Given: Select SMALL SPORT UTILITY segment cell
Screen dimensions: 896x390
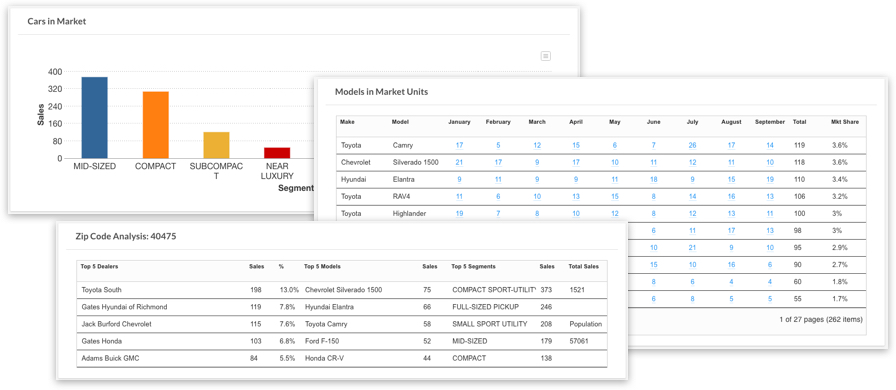Looking at the screenshot, I should click(x=490, y=324).
